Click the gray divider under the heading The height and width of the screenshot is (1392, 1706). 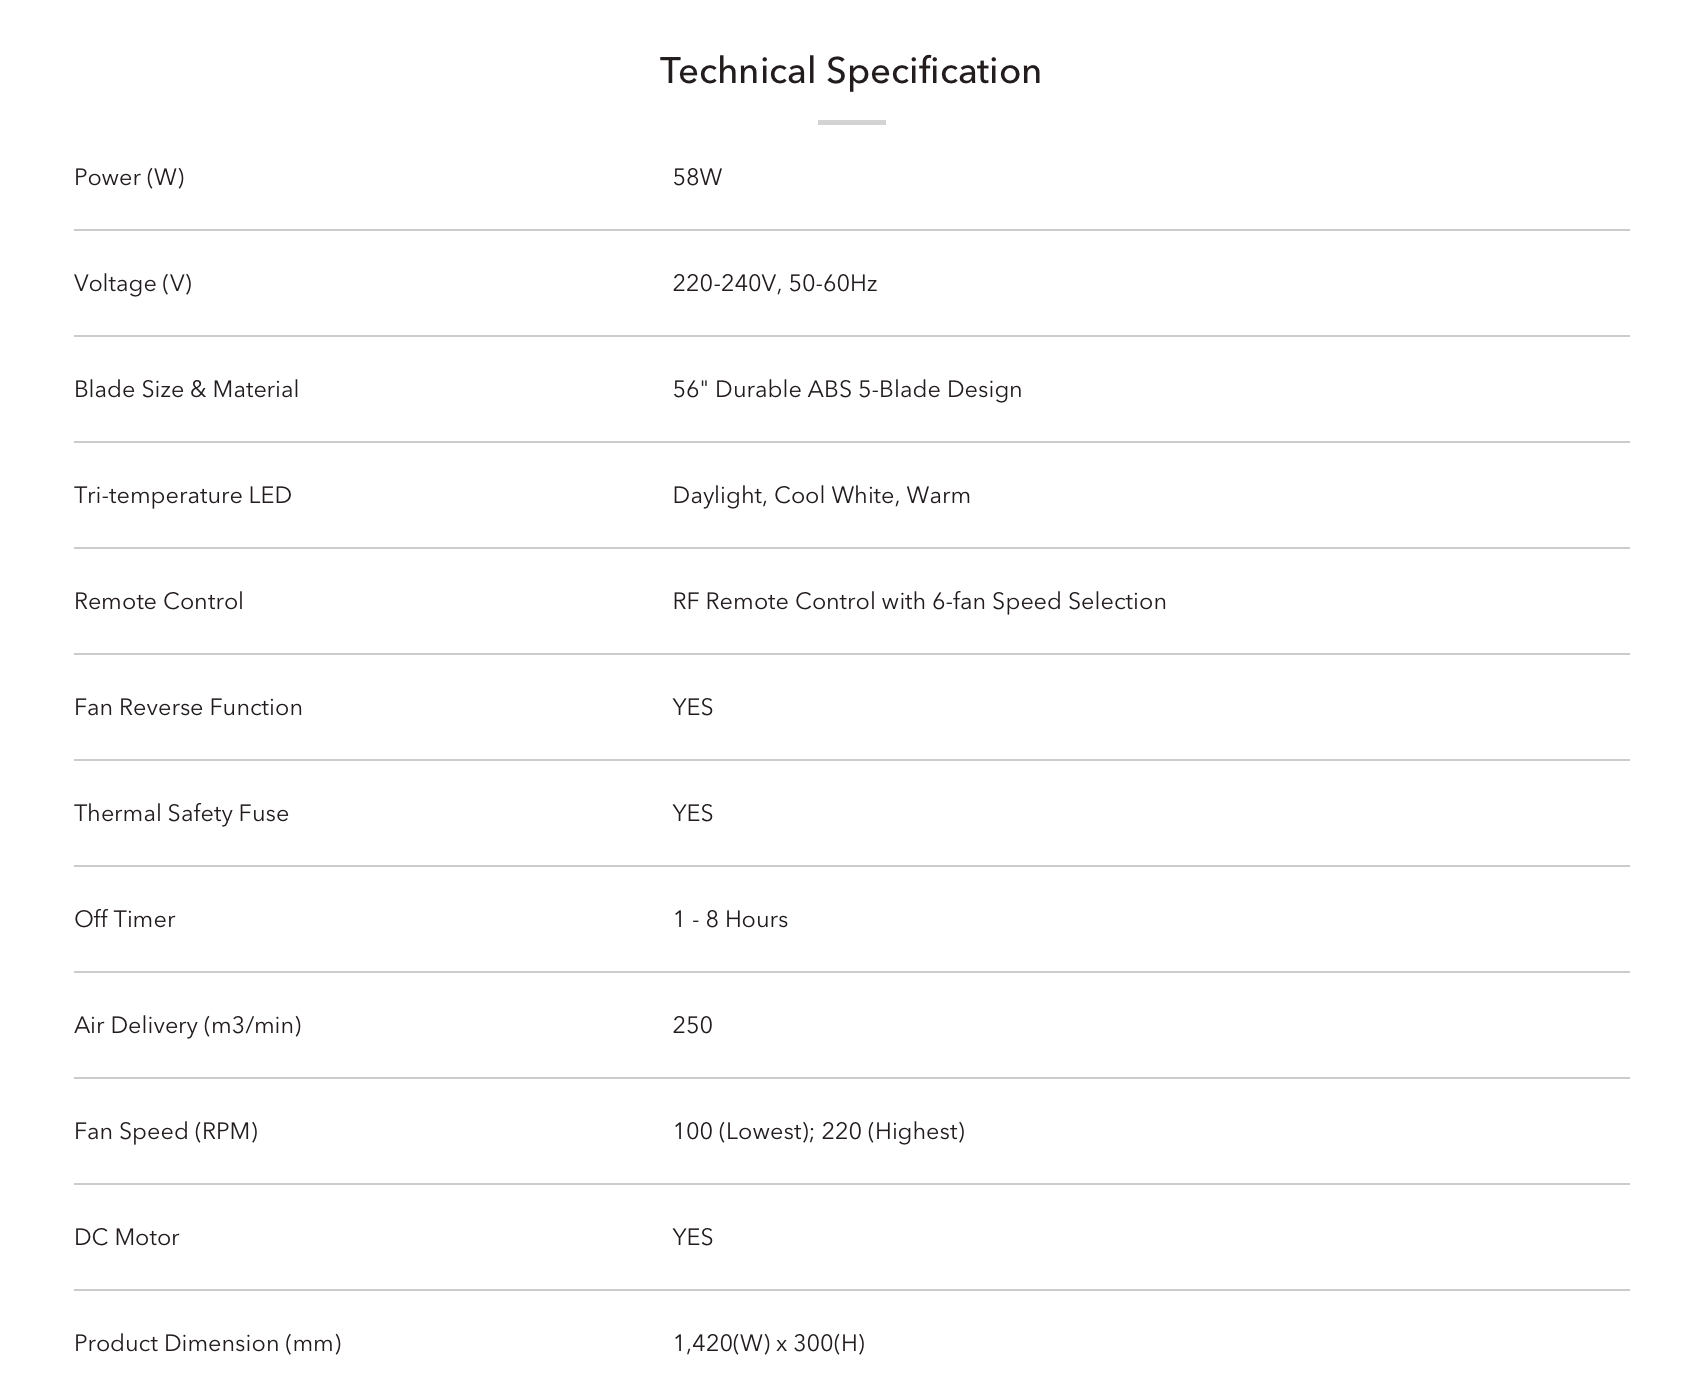(x=852, y=122)
